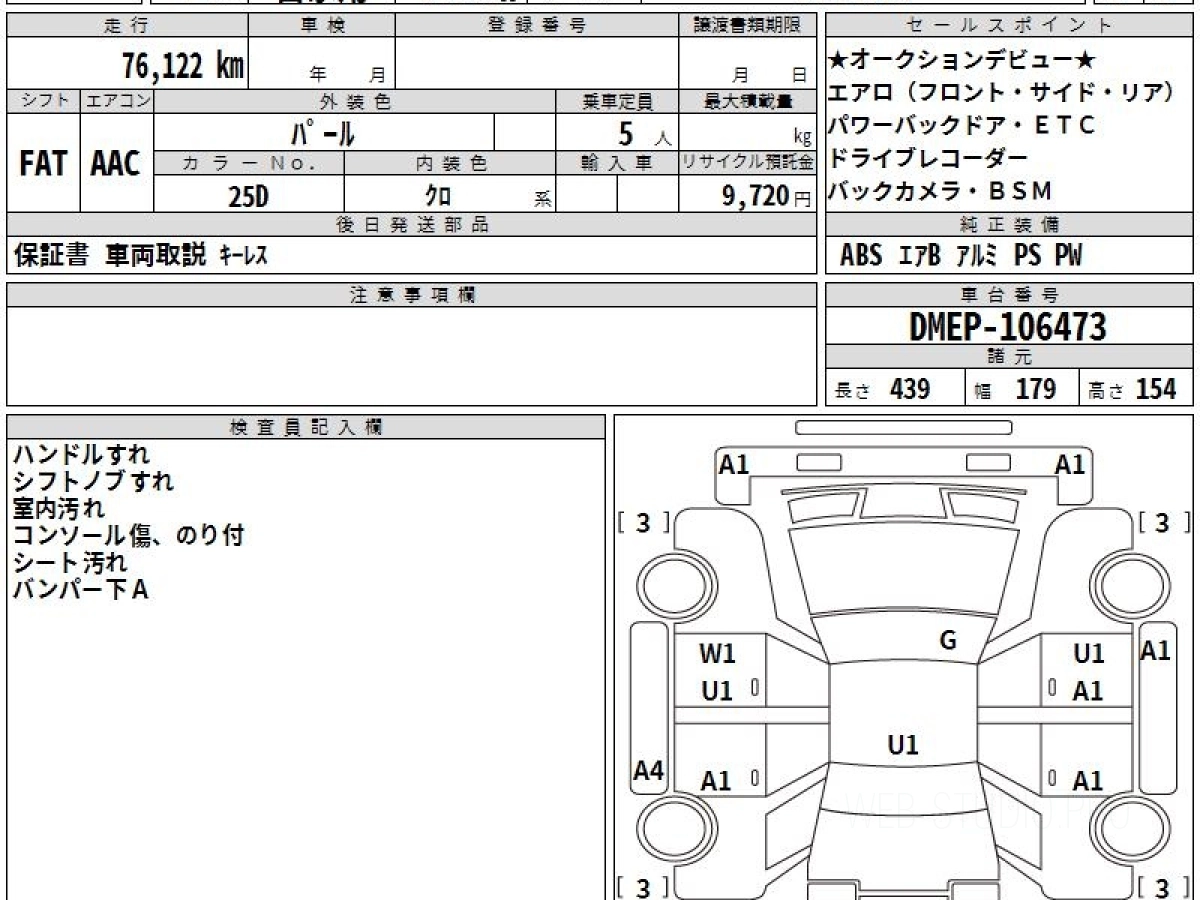Viewport: 1200px width, 900px height.
Task: Select the AAC air conditioner value
Action: click(116, 164)
